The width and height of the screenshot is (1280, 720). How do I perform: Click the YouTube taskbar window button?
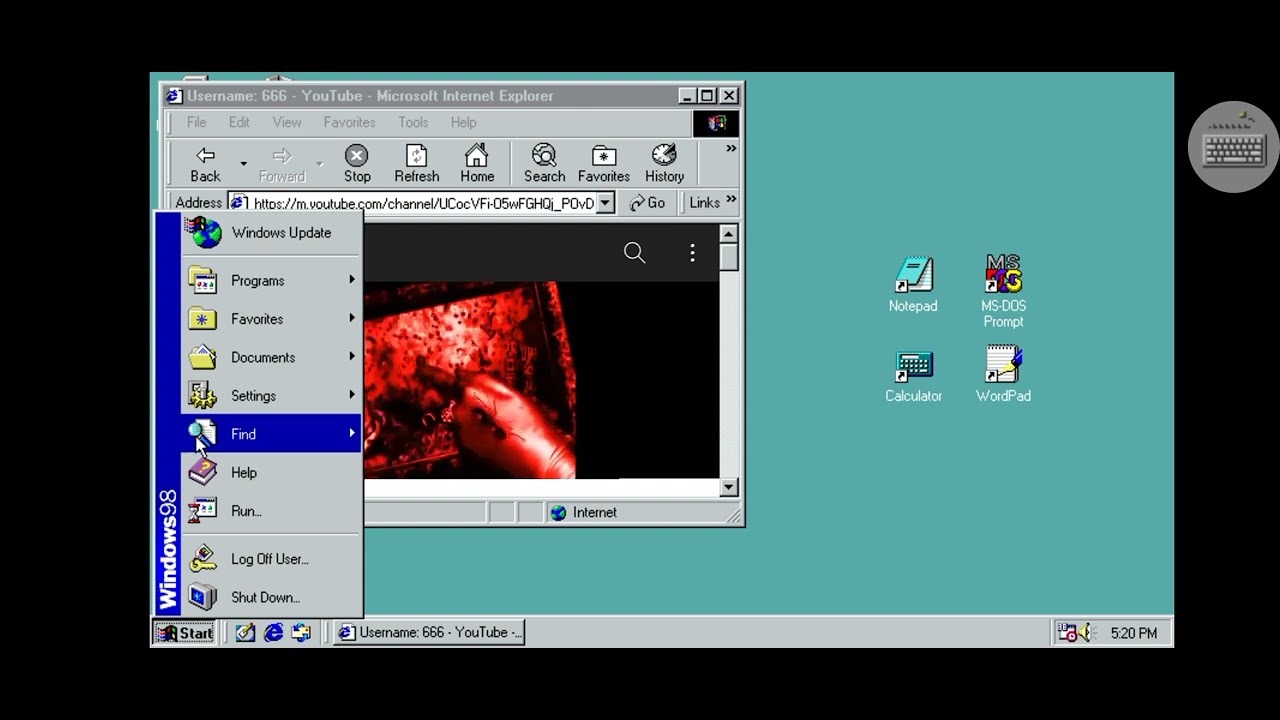click(429, 632)
